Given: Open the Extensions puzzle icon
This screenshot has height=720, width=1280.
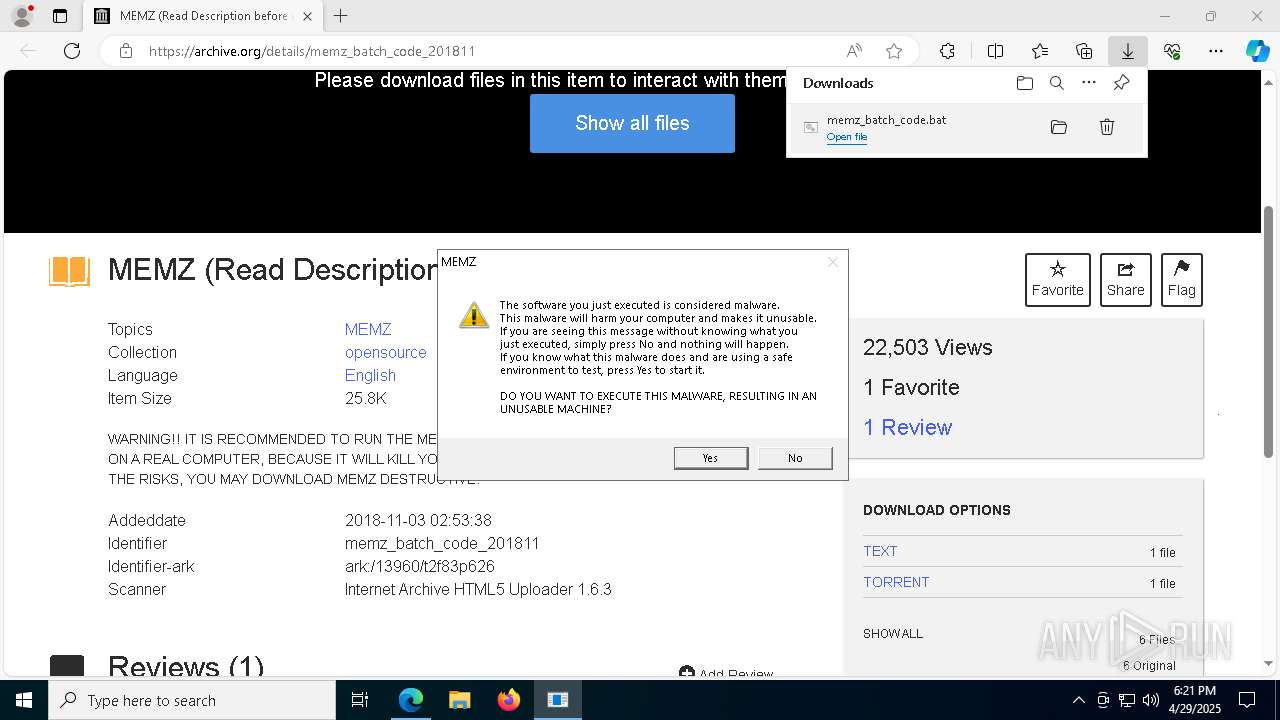Looking at the screenshot, I should coord(947,51).
